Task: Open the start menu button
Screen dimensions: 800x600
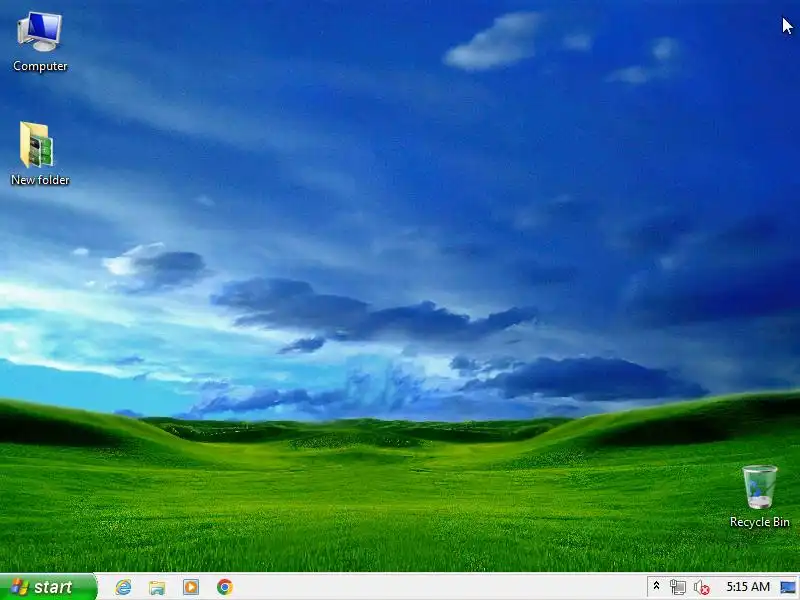Action: pos(48,587)
